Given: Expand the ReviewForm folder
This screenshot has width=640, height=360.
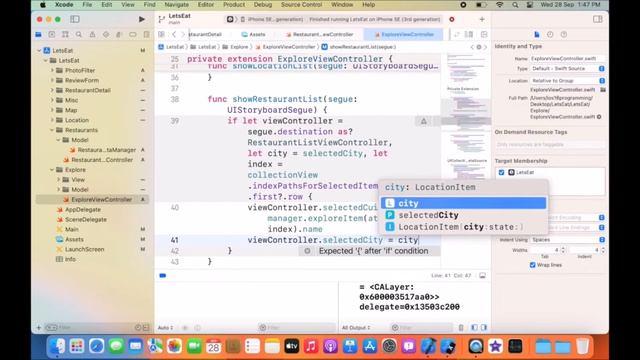Looking at the screenshot, I should (52, 80).
